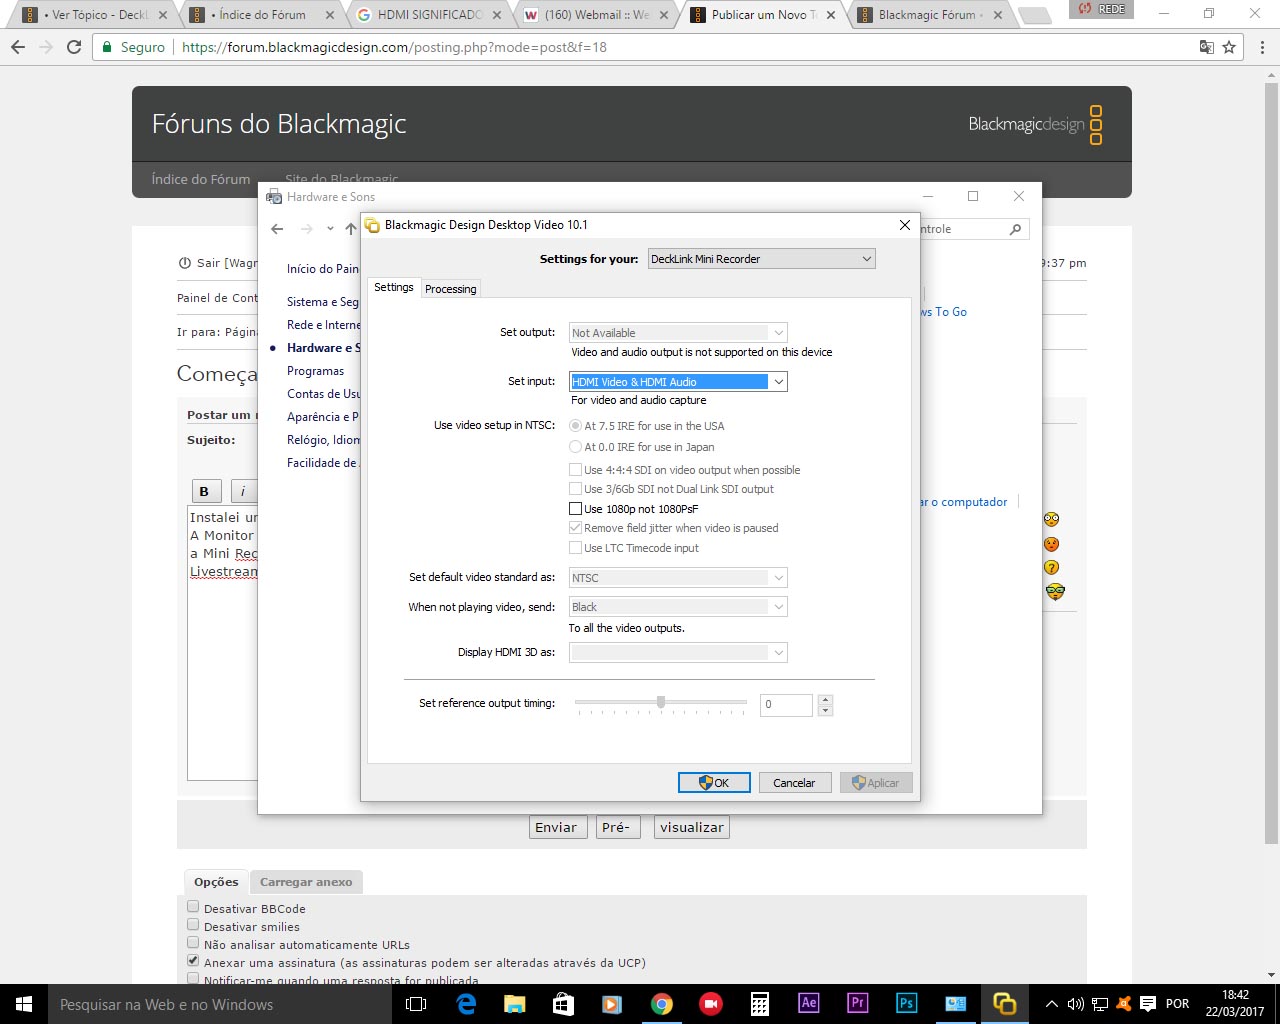Open the Windows Store taskbar icon
The width and height of the screenshot is (1280, 1024).
(564, 1004)
